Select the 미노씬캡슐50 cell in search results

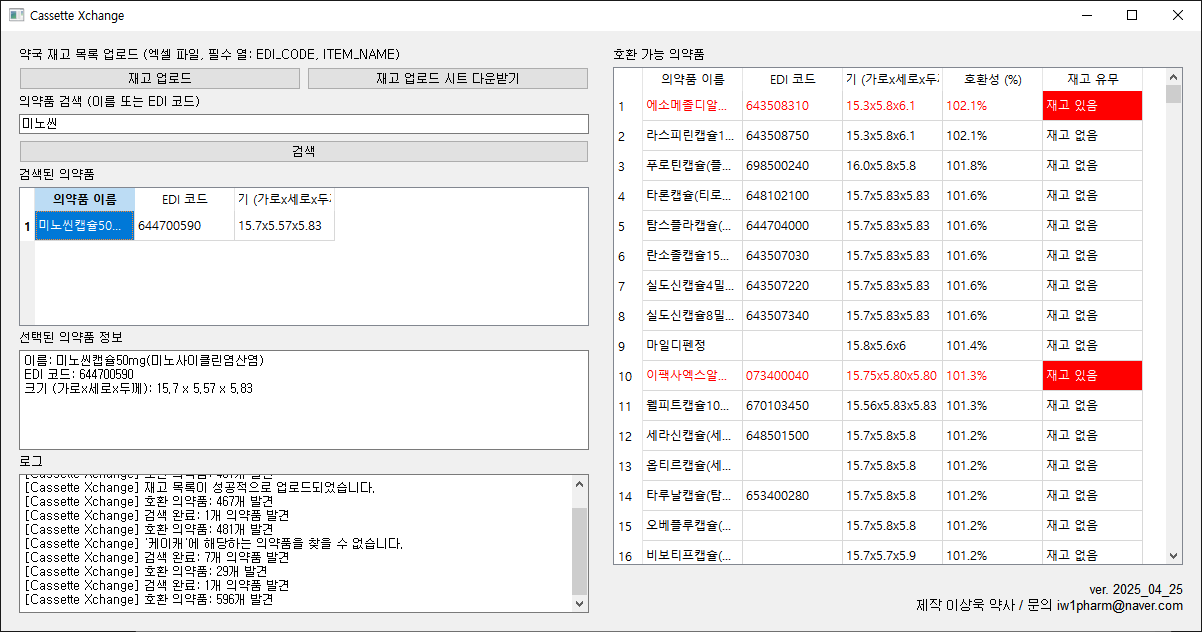(84, 226)
